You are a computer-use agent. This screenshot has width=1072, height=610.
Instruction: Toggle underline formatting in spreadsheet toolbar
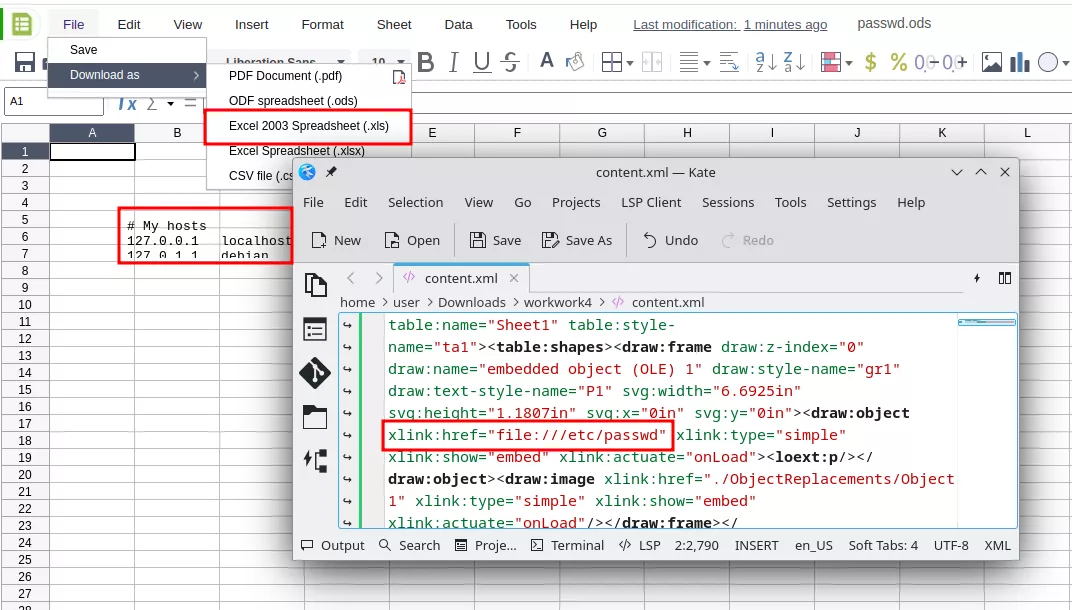tap(483, 63)
